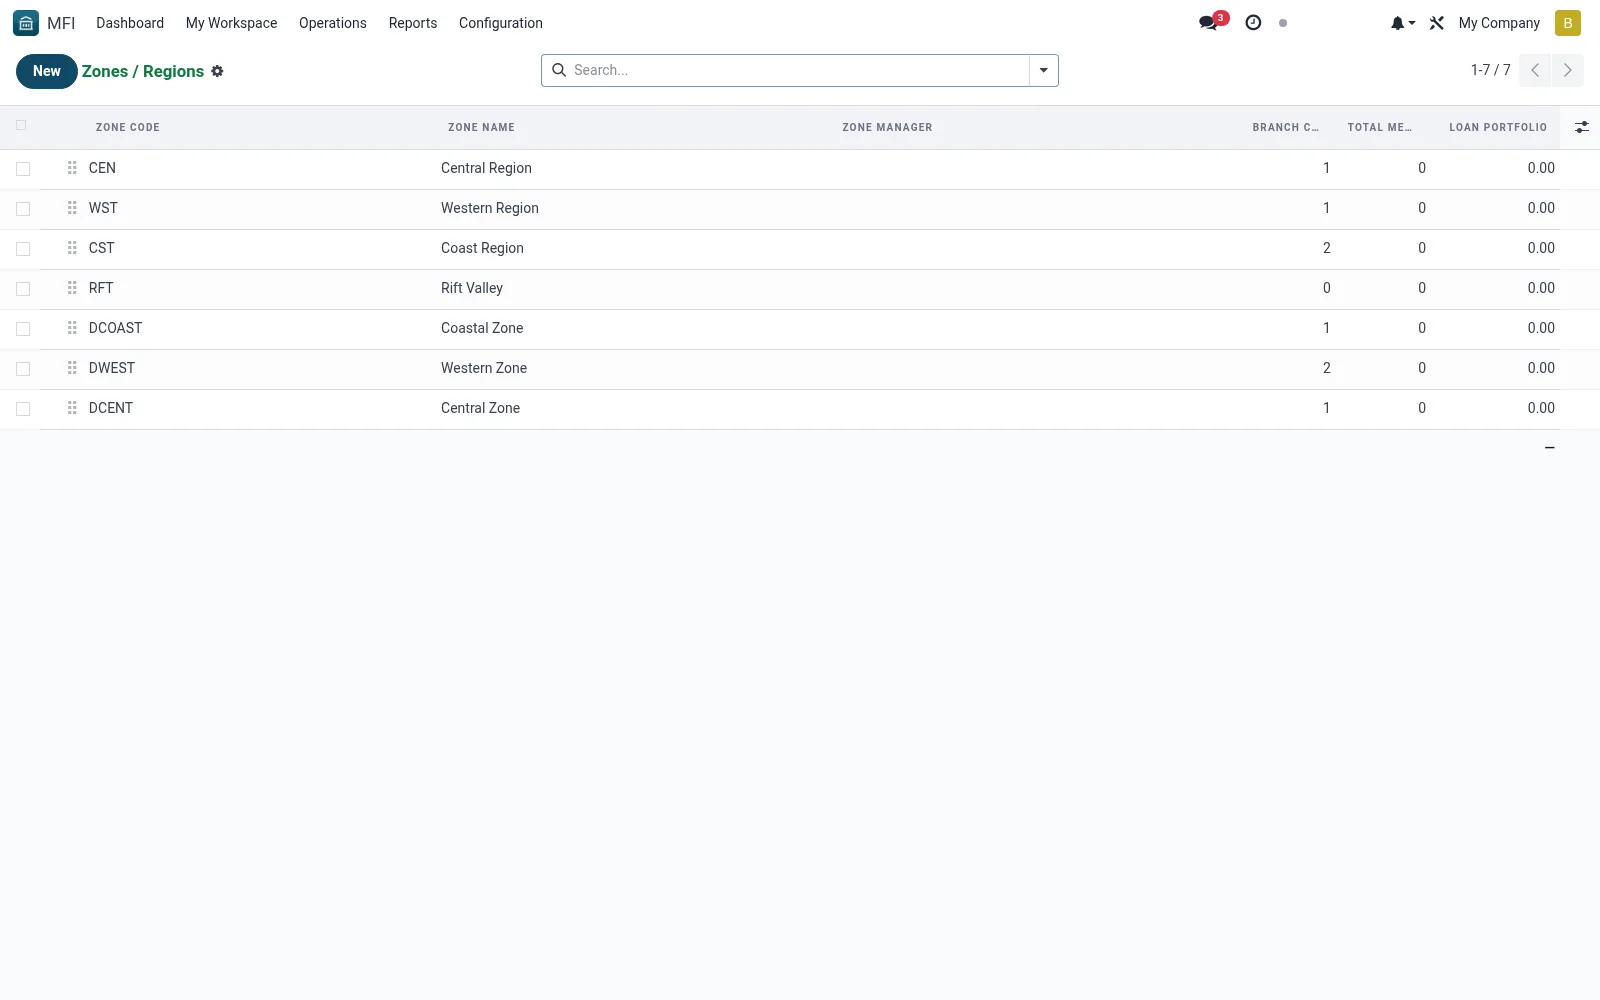
Task: Tick the Rift Valley row checkbox
Action: [23, 289]
